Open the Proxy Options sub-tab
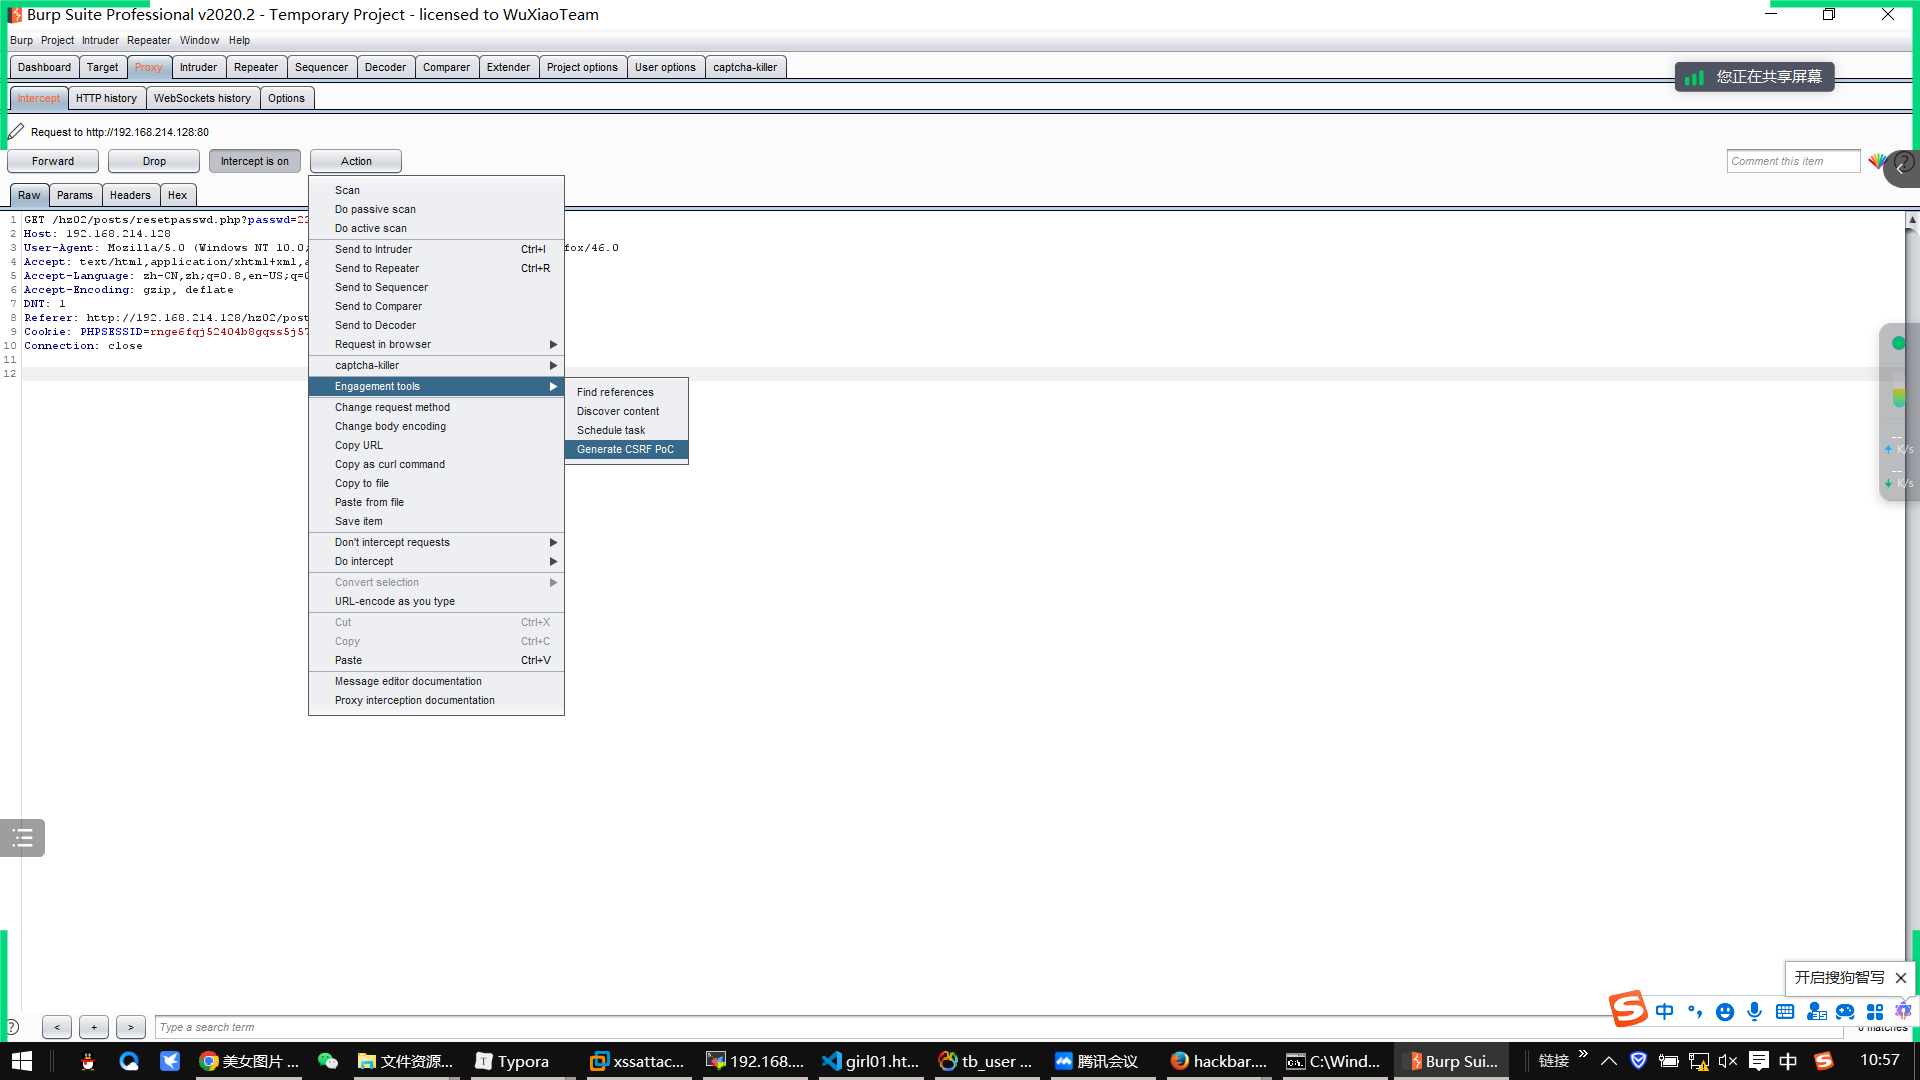The height and width of the screenshot is (1080, 1920). [286, 98]
